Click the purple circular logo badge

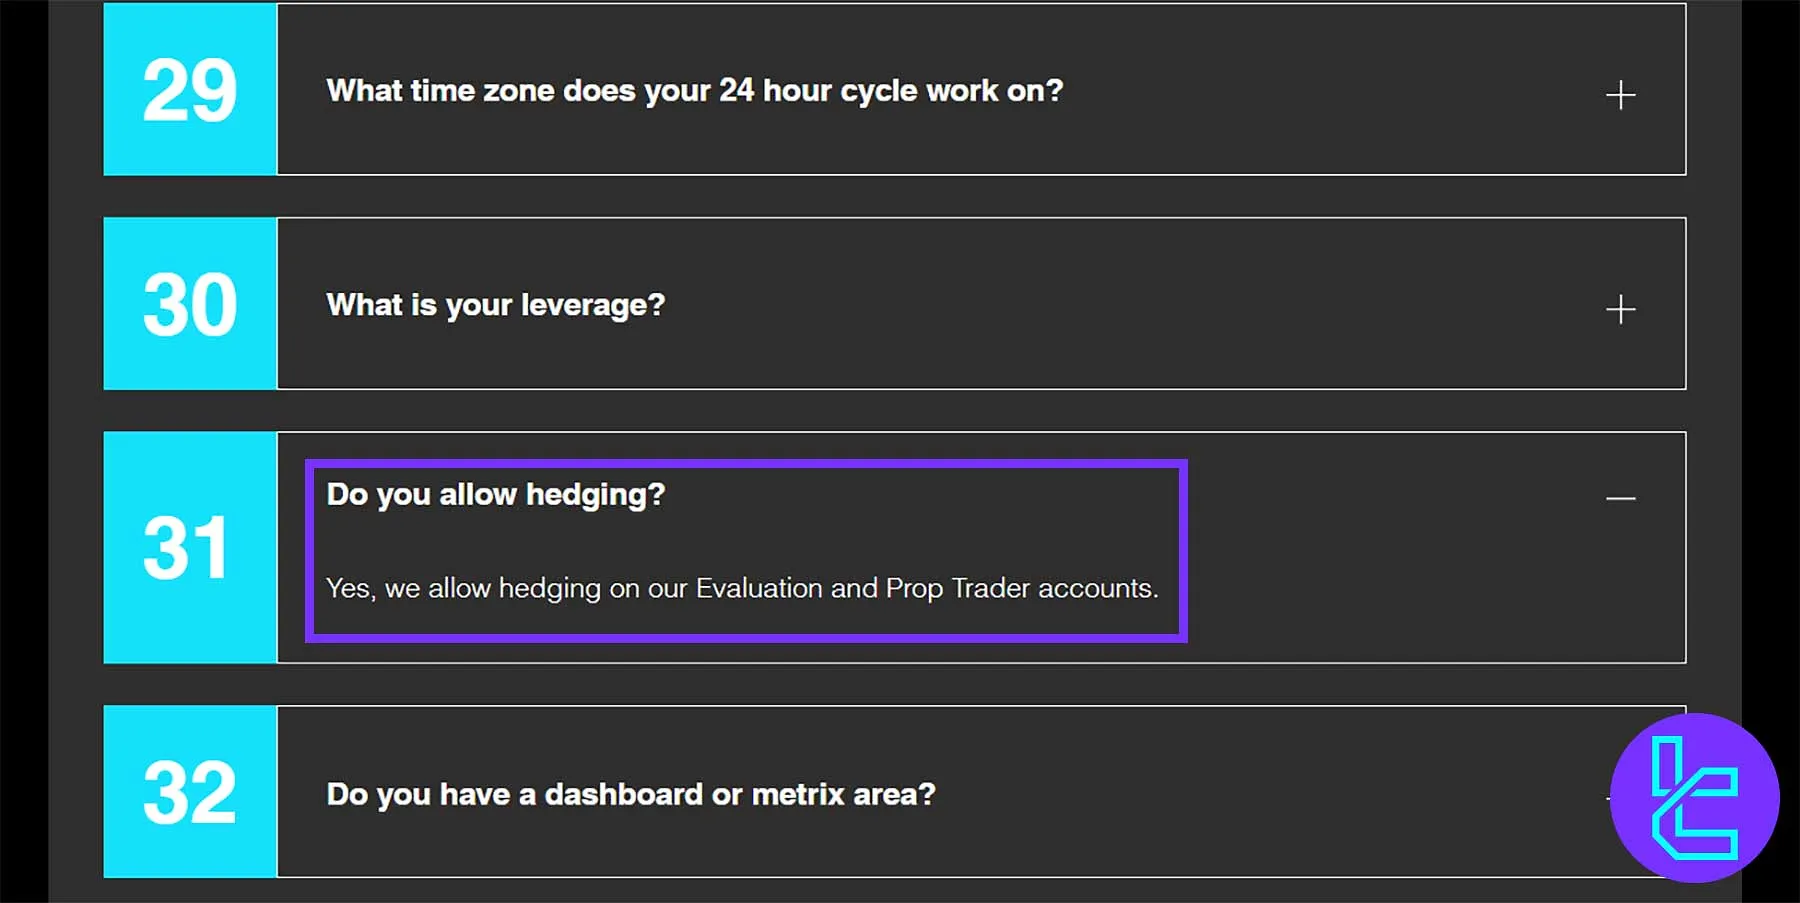click(1694, 797)
